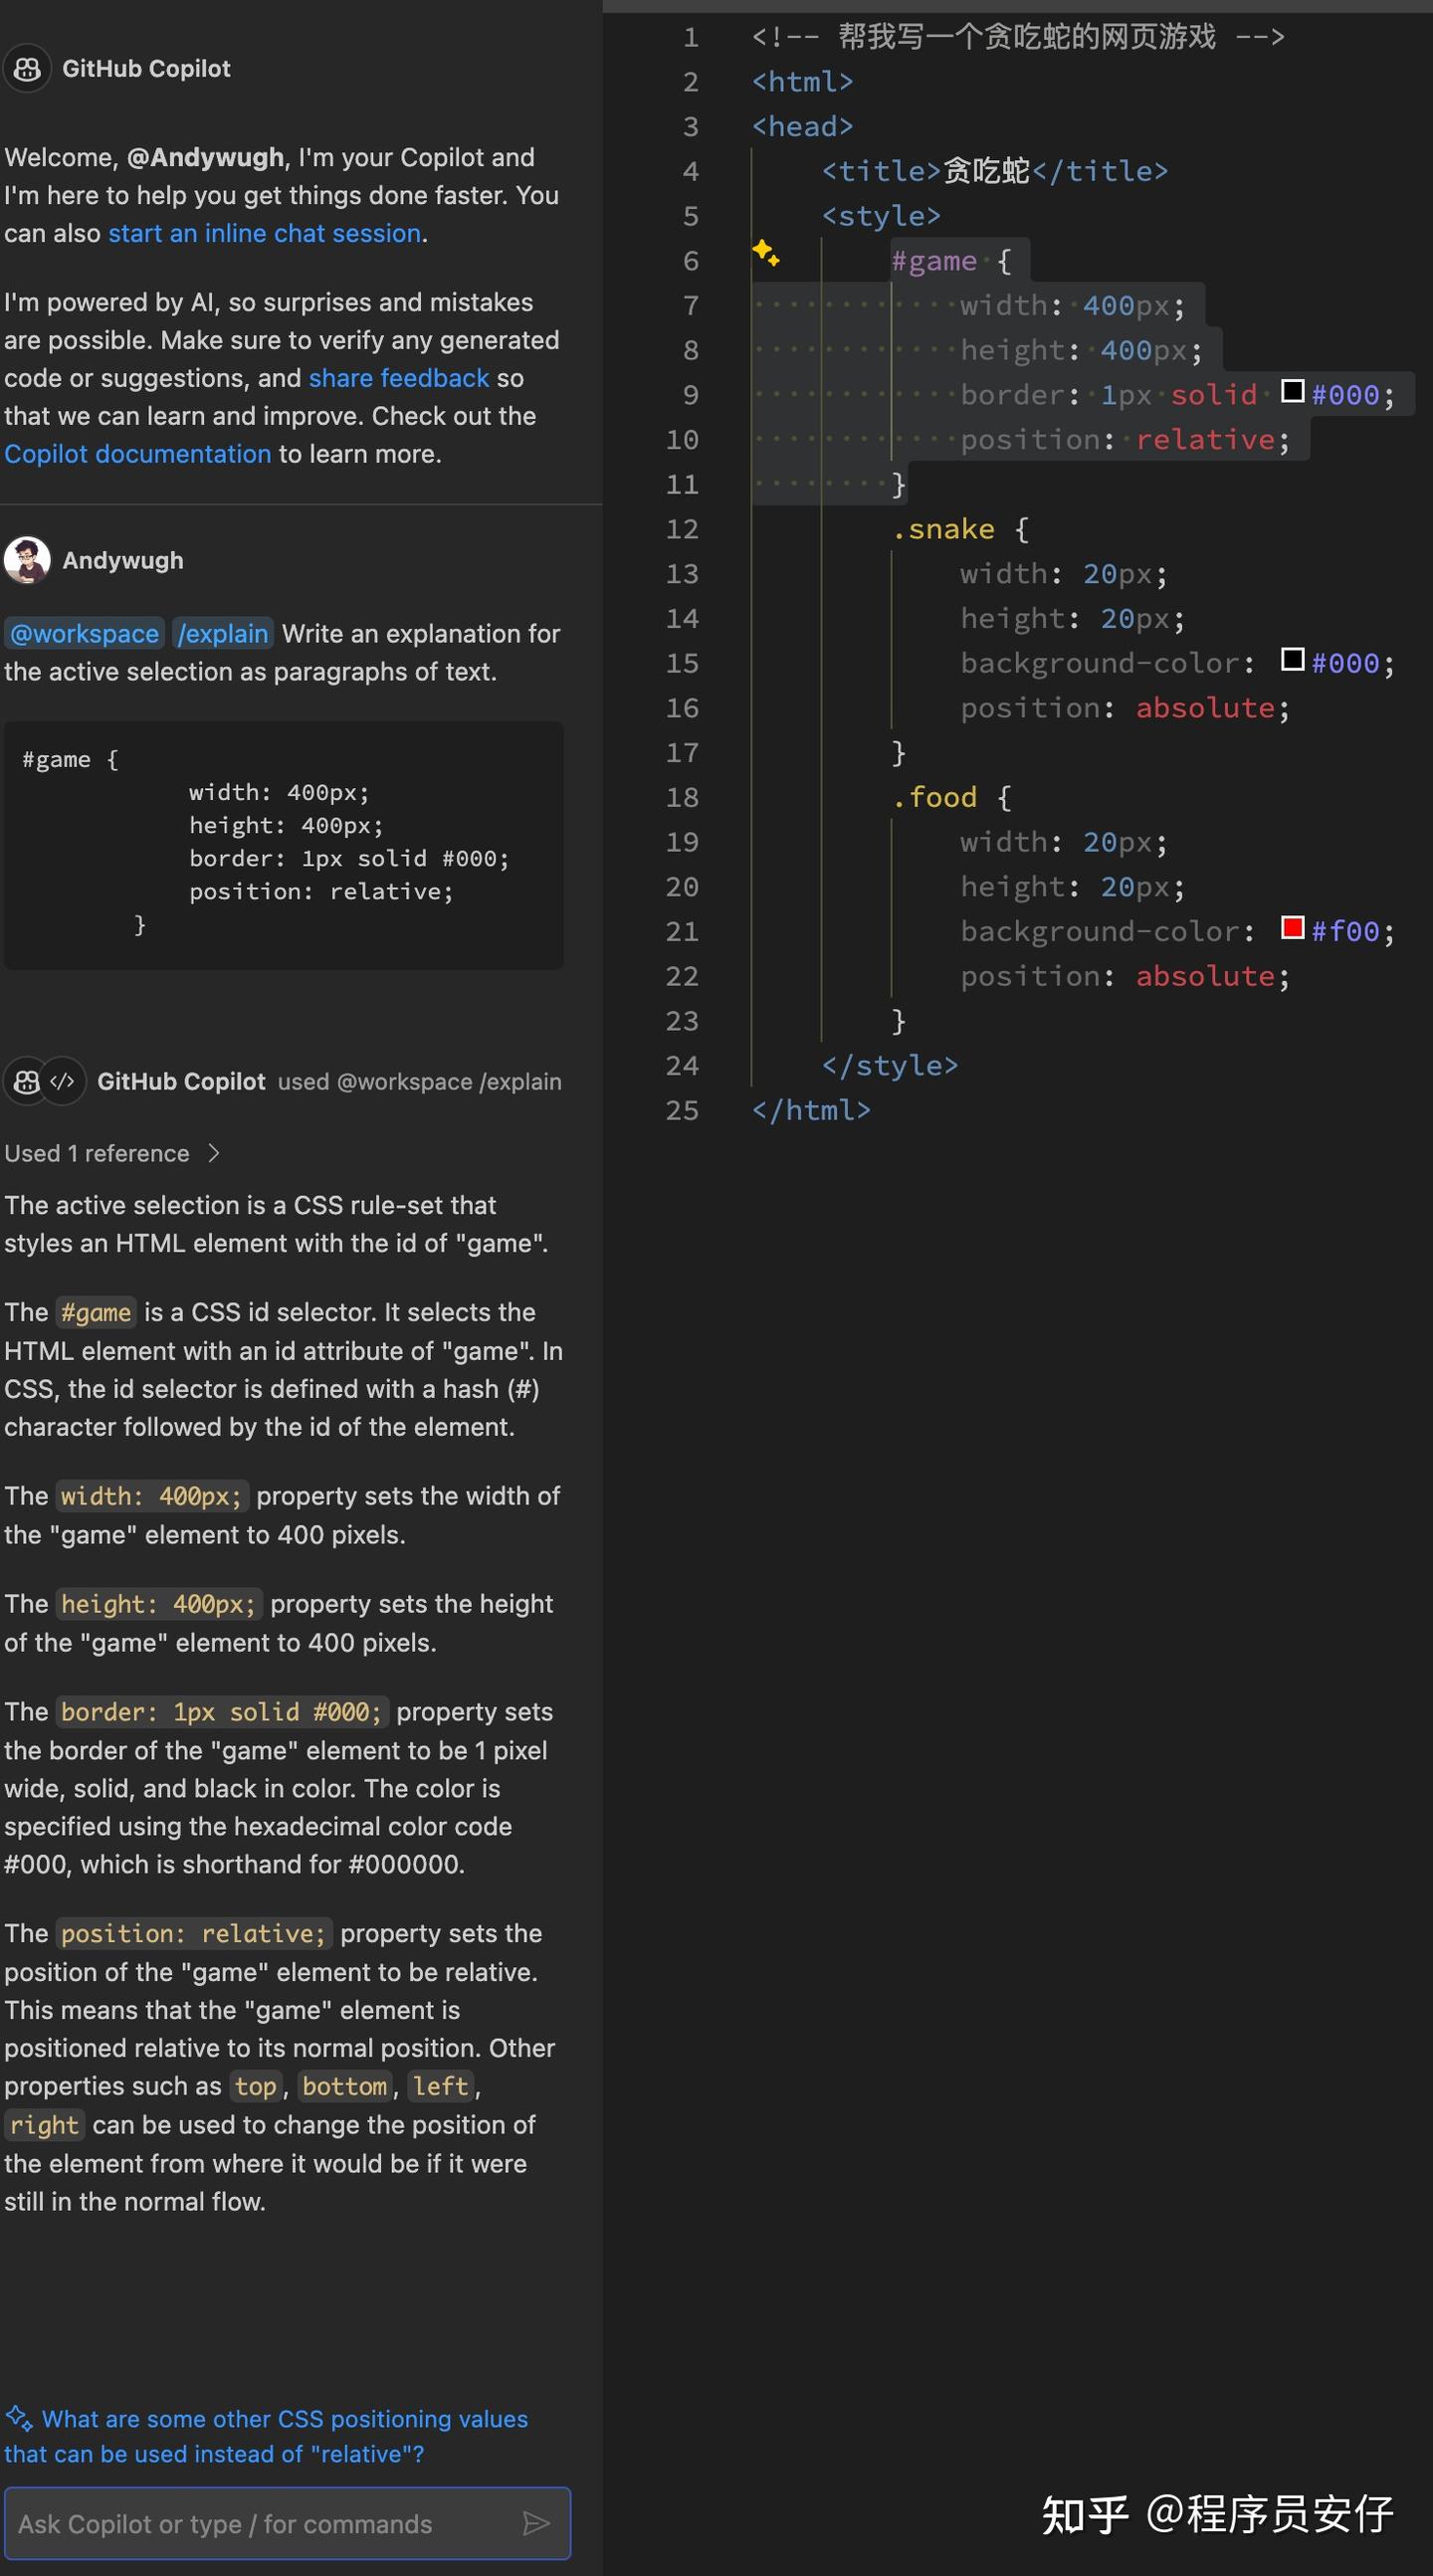
Task: Open the share feedback link
Action: click(398, 378)
